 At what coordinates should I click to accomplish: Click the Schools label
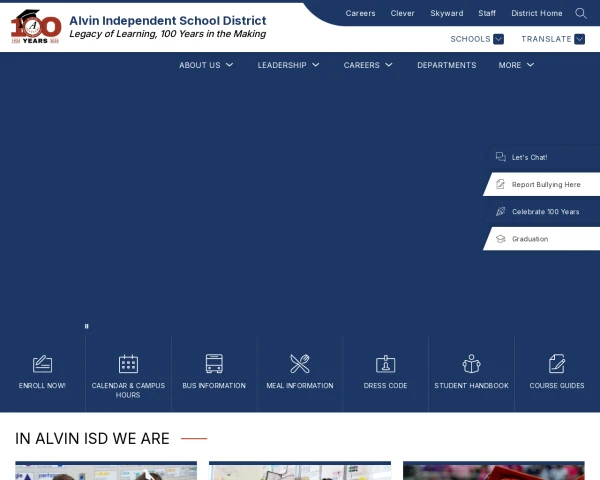470,39
